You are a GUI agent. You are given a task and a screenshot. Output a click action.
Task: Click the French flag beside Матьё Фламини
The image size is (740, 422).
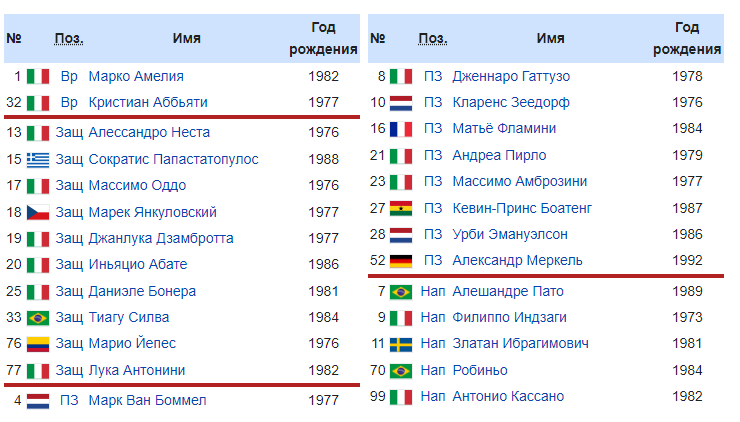tap(401, 128)
